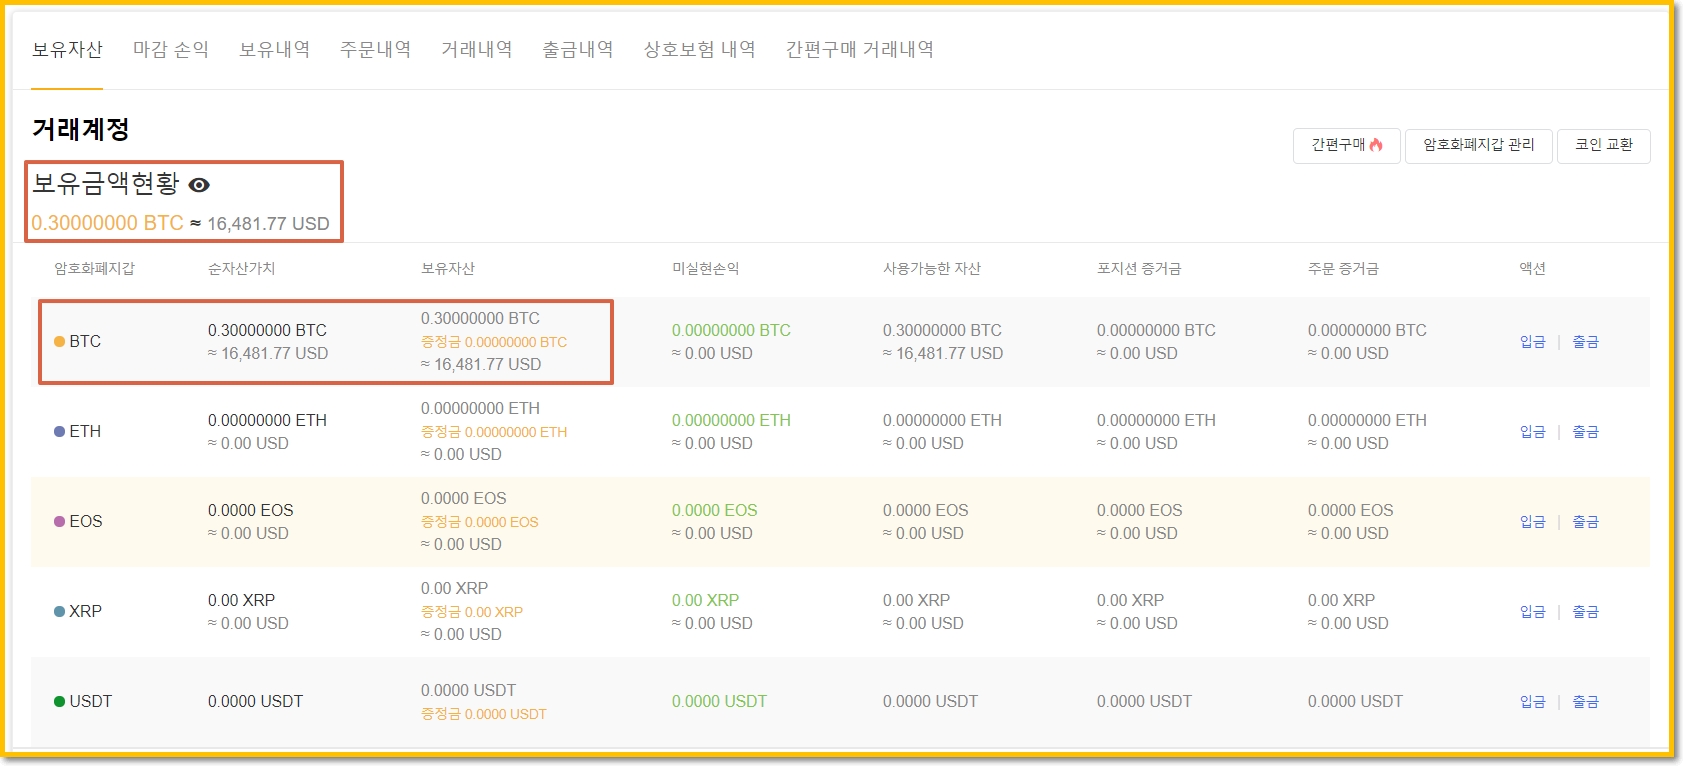The width and height of the screenshot is (1683, 766).
Task: Click 출금 link in USDT row
Action: tap(1585, 702)
